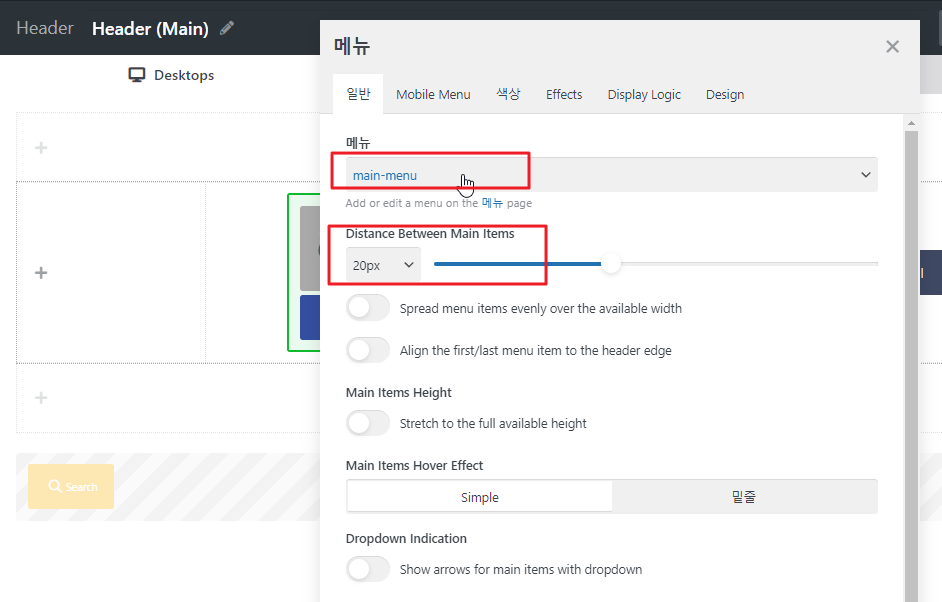Click the Distance Between Main Items slider handle

610,264
